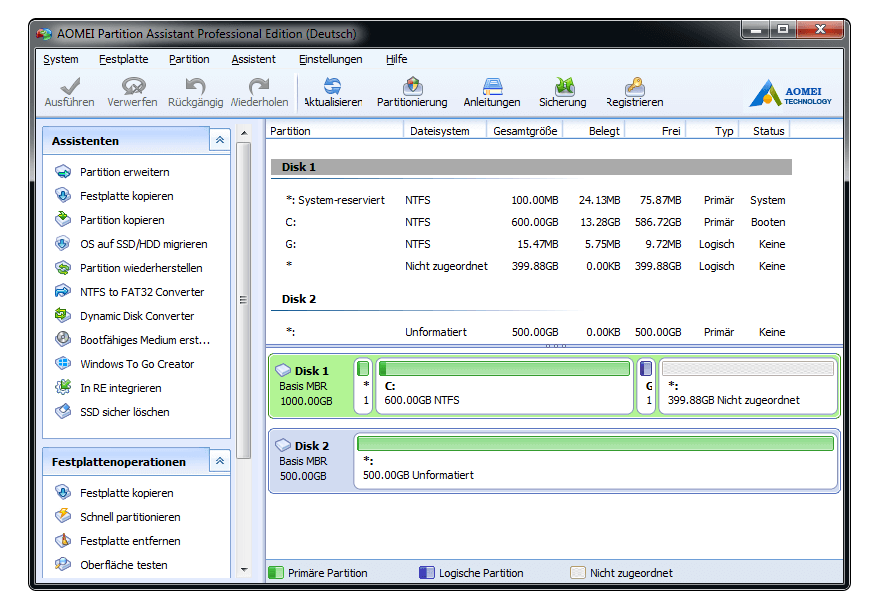878x609 pixels.
Task: Click the OS auf SSD/HDD migrieren icon
Action: [x=63, y=243]
